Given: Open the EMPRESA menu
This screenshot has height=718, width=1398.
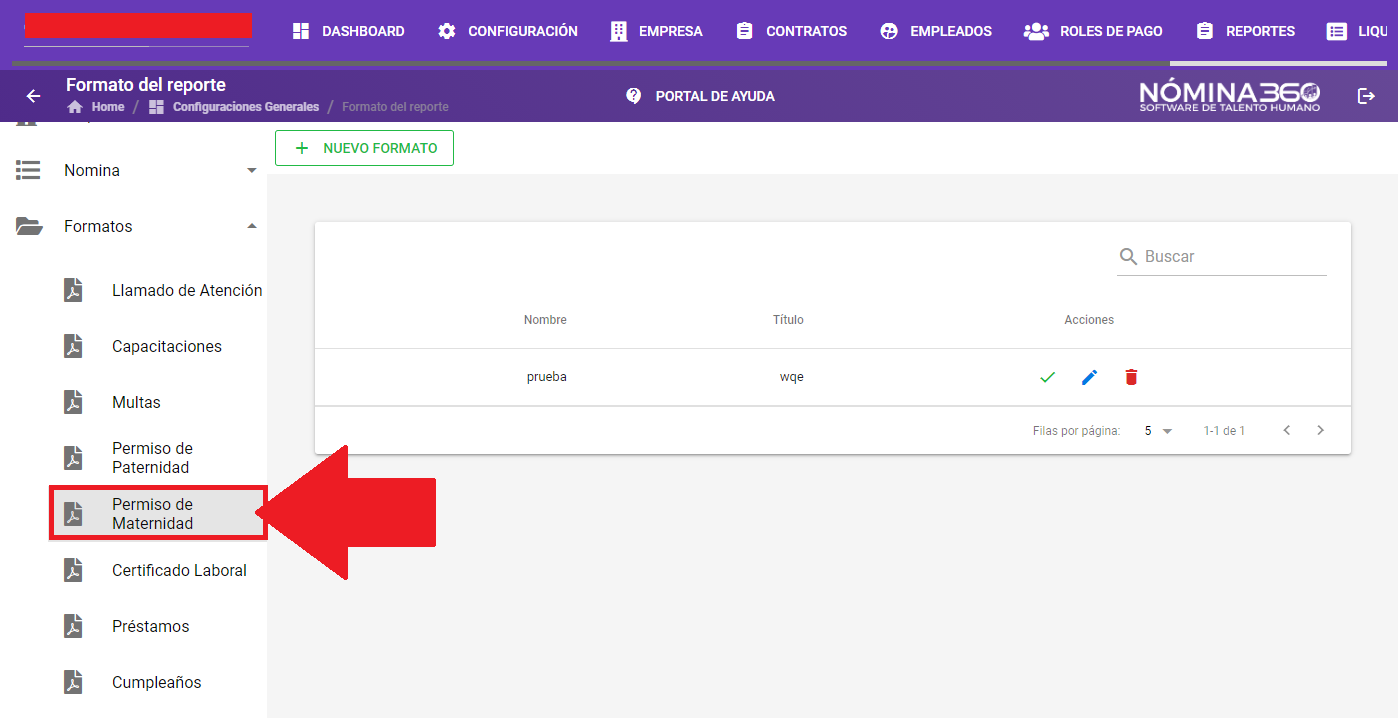Looking at the screenshot, I should point(656,31).
